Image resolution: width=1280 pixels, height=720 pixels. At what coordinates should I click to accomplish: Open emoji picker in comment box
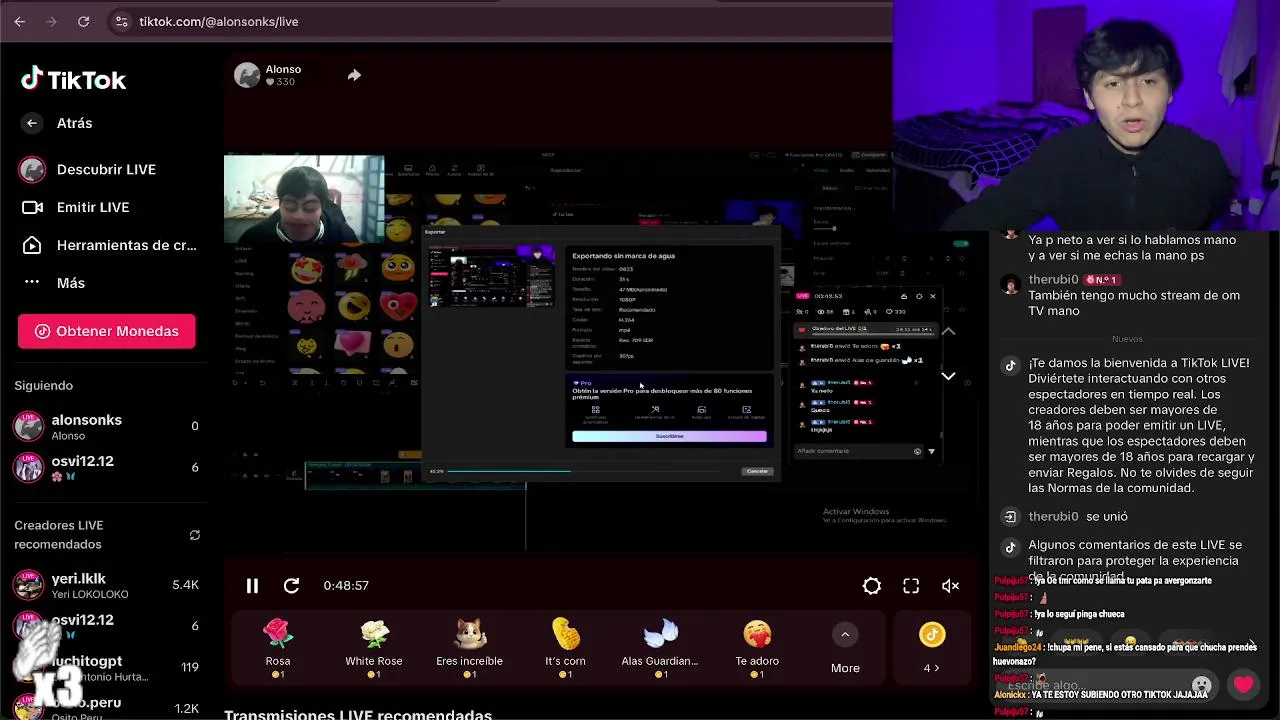point(1202,686)
